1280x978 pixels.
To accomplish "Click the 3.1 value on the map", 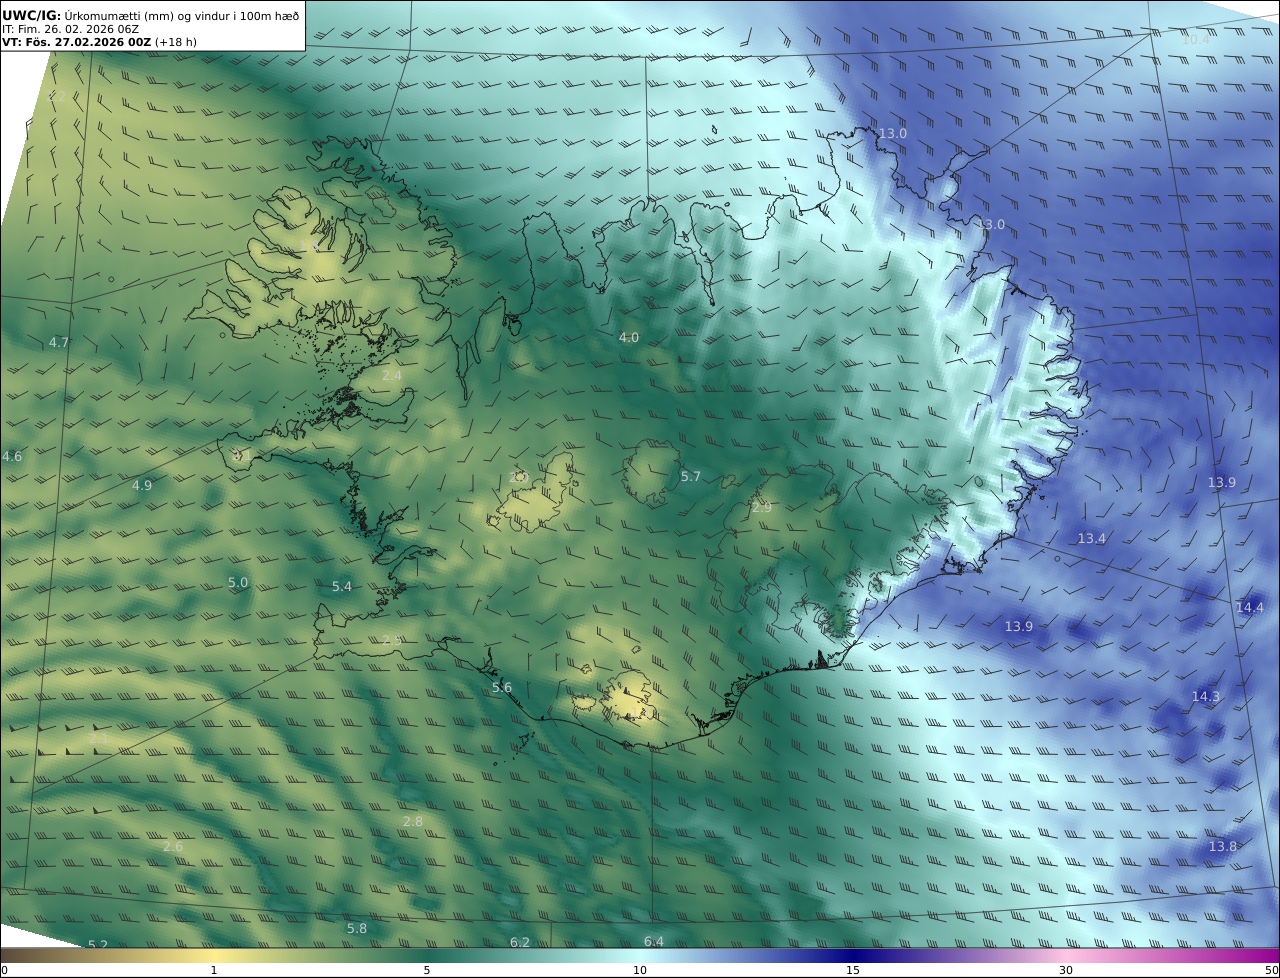I will pyautogui.click(x=242, y=456).
